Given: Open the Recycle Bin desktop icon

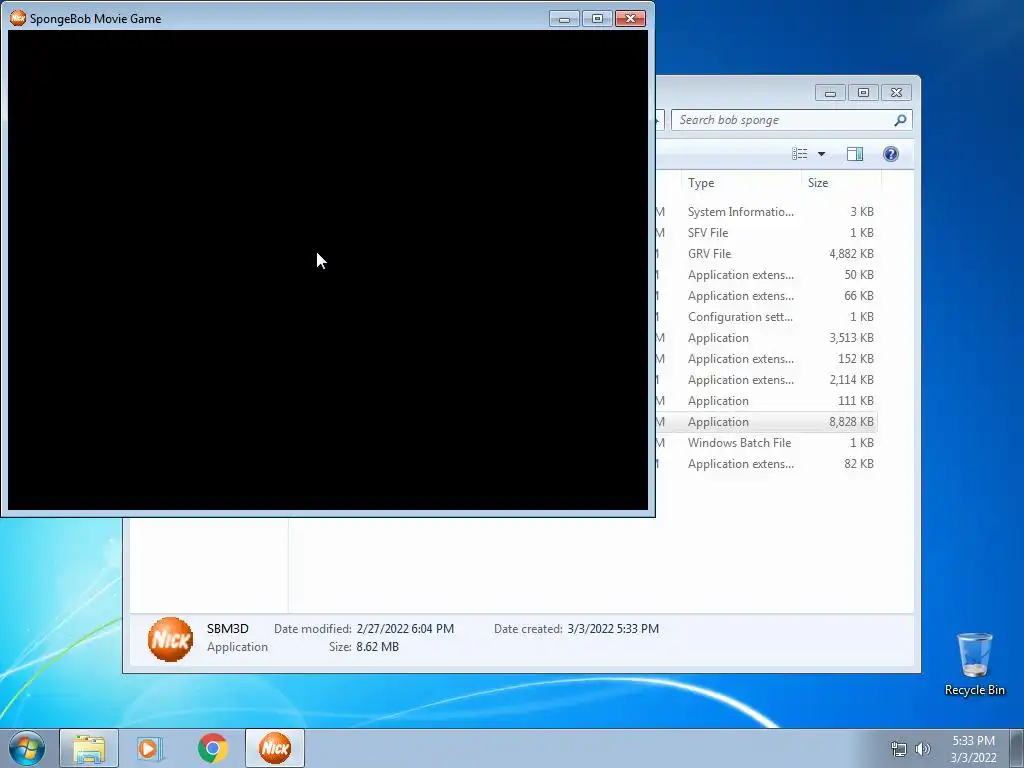Looking at the screenshot, I should click(x=974, y=664).
